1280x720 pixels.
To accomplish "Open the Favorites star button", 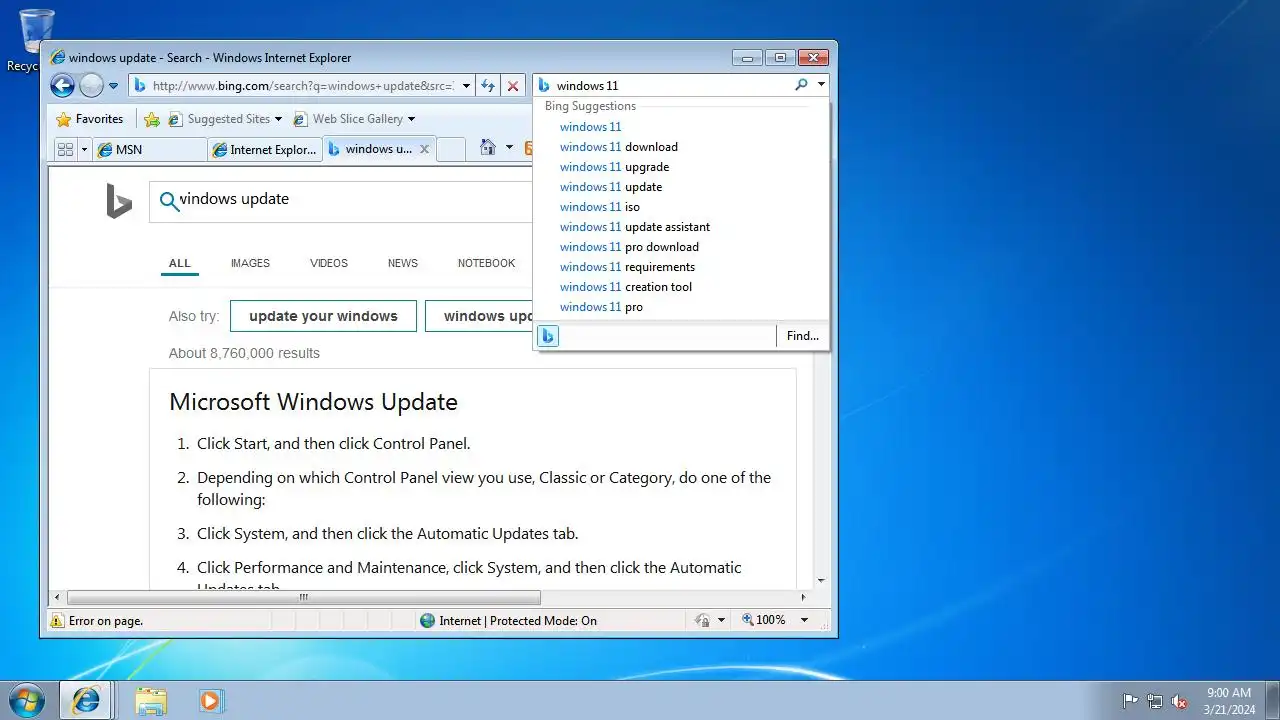I will coord(90,119).
